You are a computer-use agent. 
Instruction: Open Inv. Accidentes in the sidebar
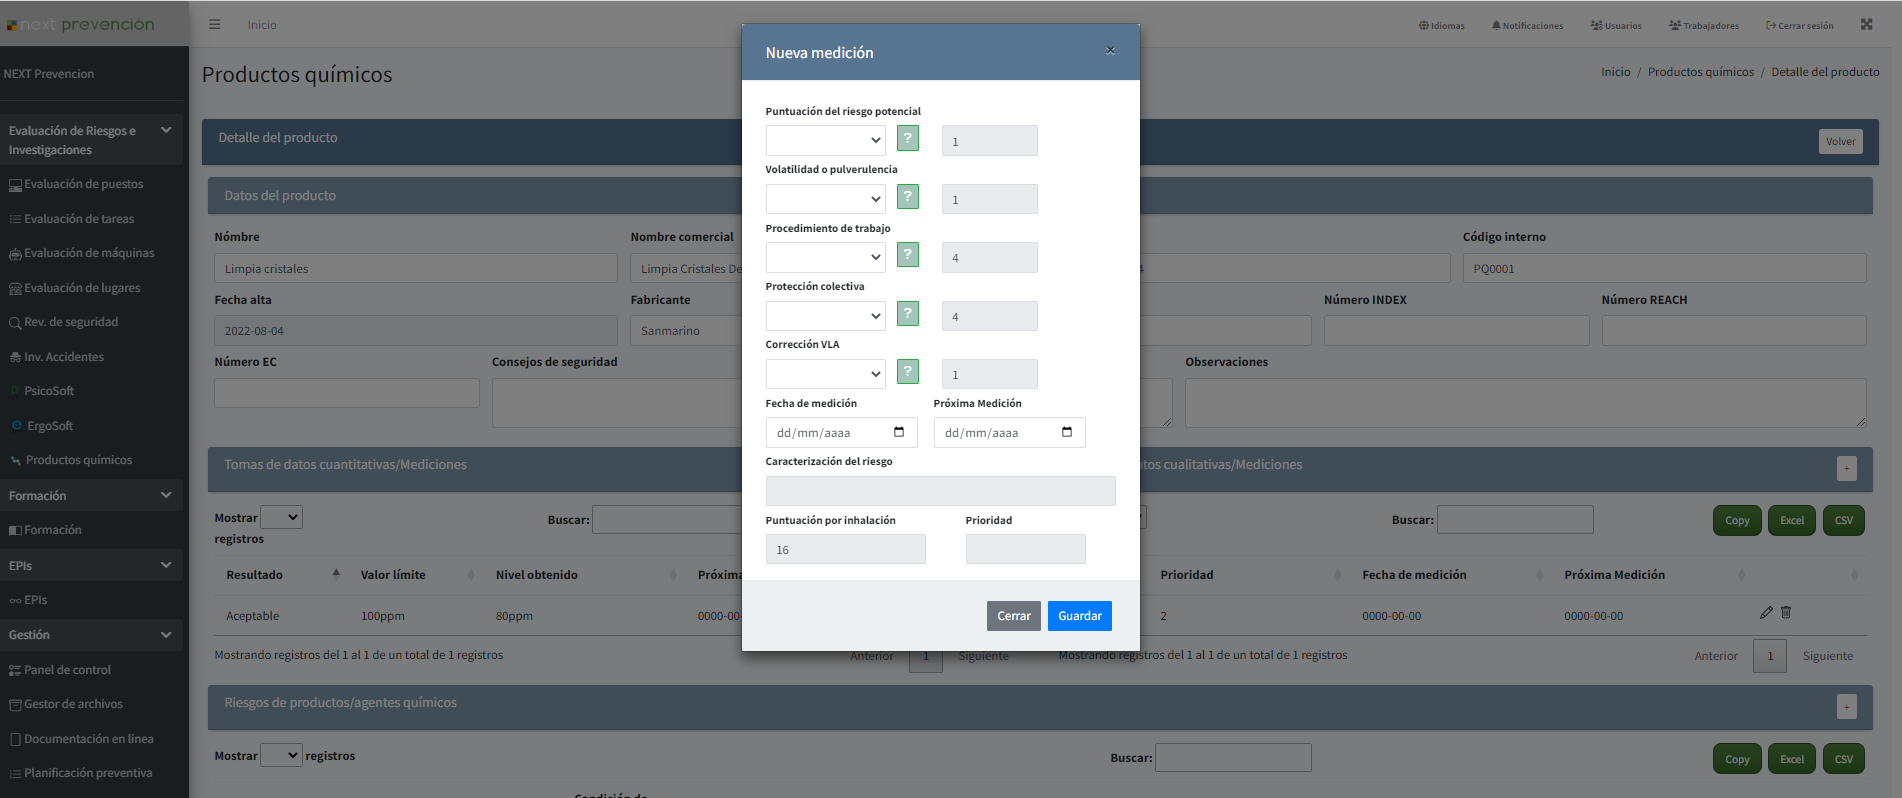coord(64,357)
